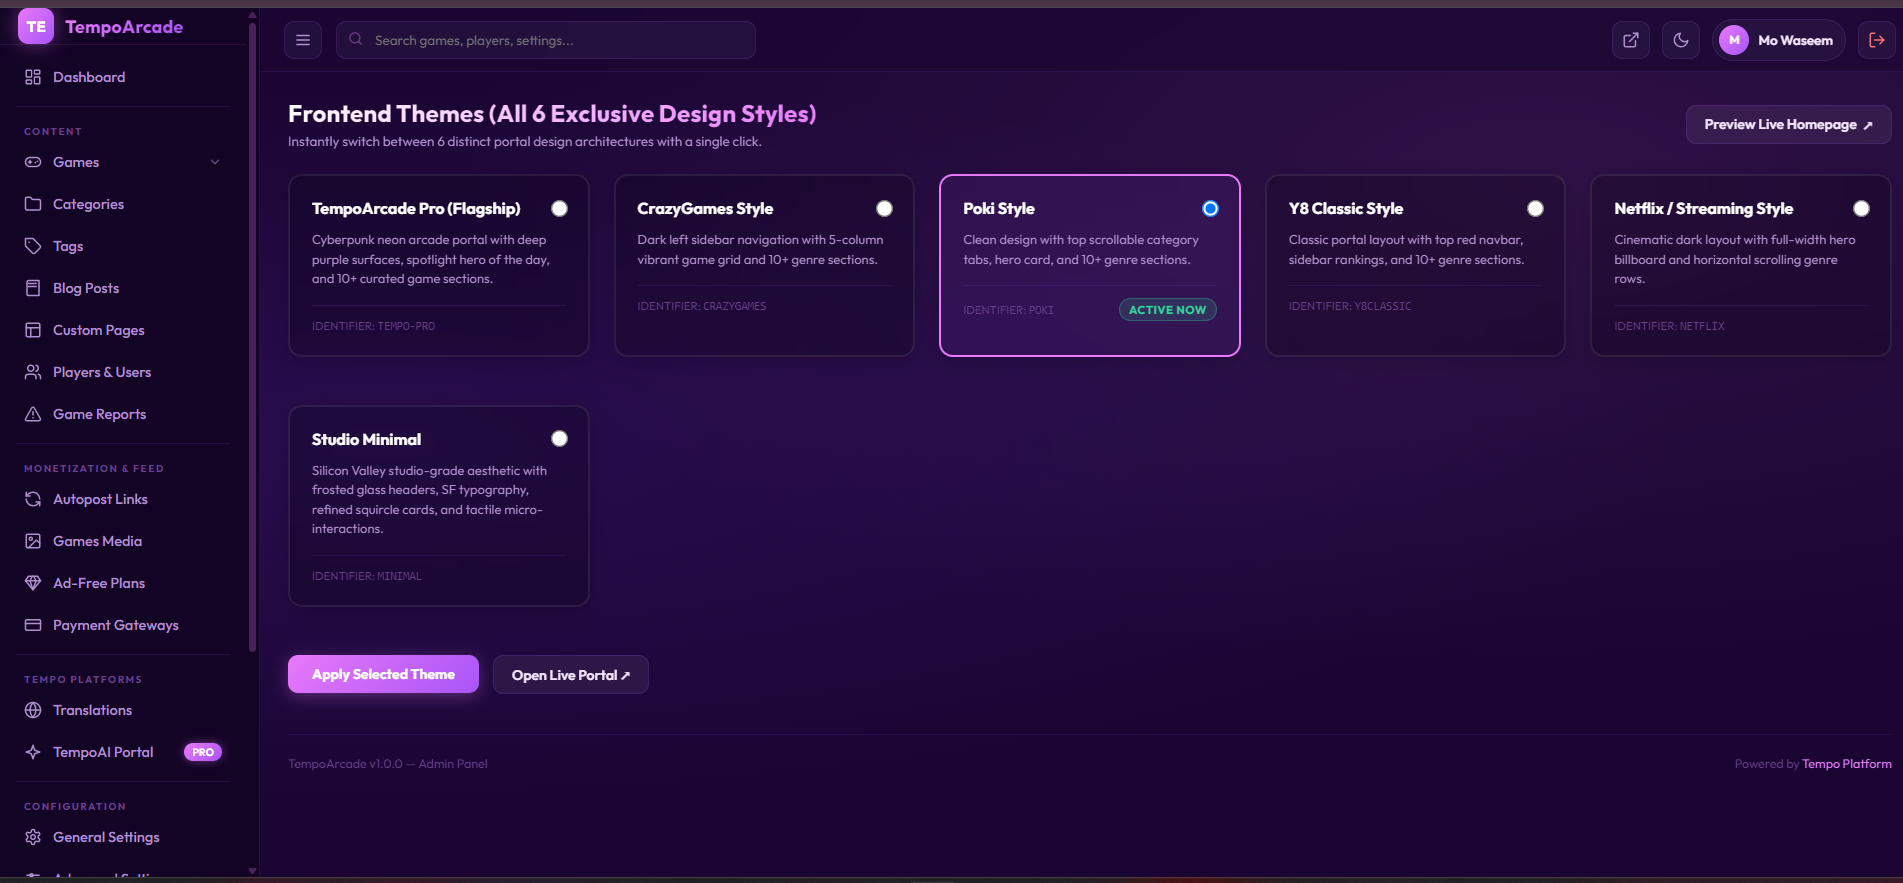Open Mo Waseem user menu

[1779, 40]
